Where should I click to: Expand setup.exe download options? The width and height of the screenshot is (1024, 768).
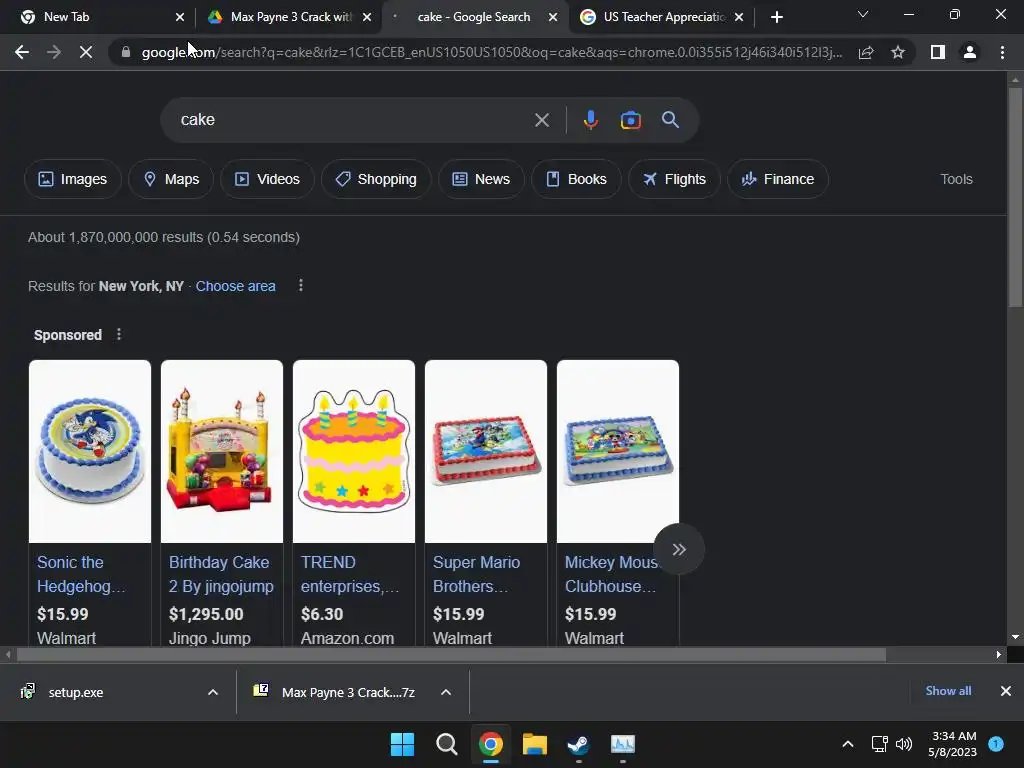click(x=213, y=692)
